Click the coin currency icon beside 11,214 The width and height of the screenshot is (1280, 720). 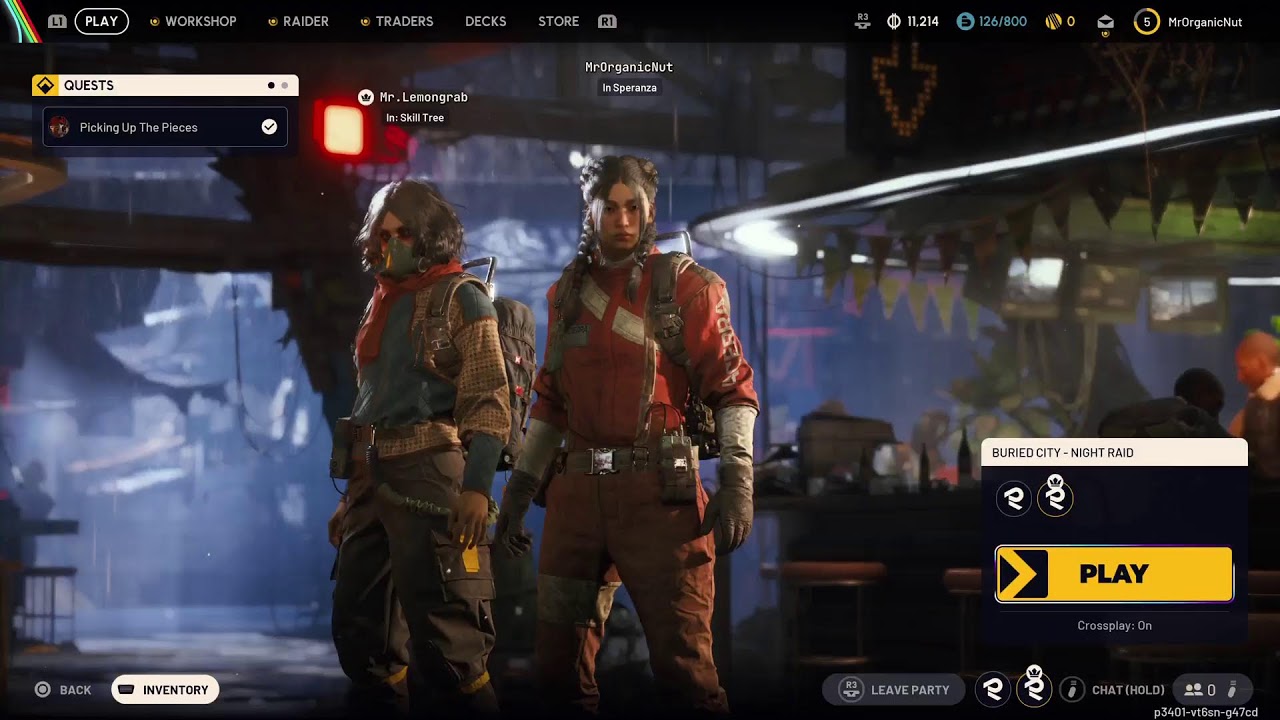point(894,21)
